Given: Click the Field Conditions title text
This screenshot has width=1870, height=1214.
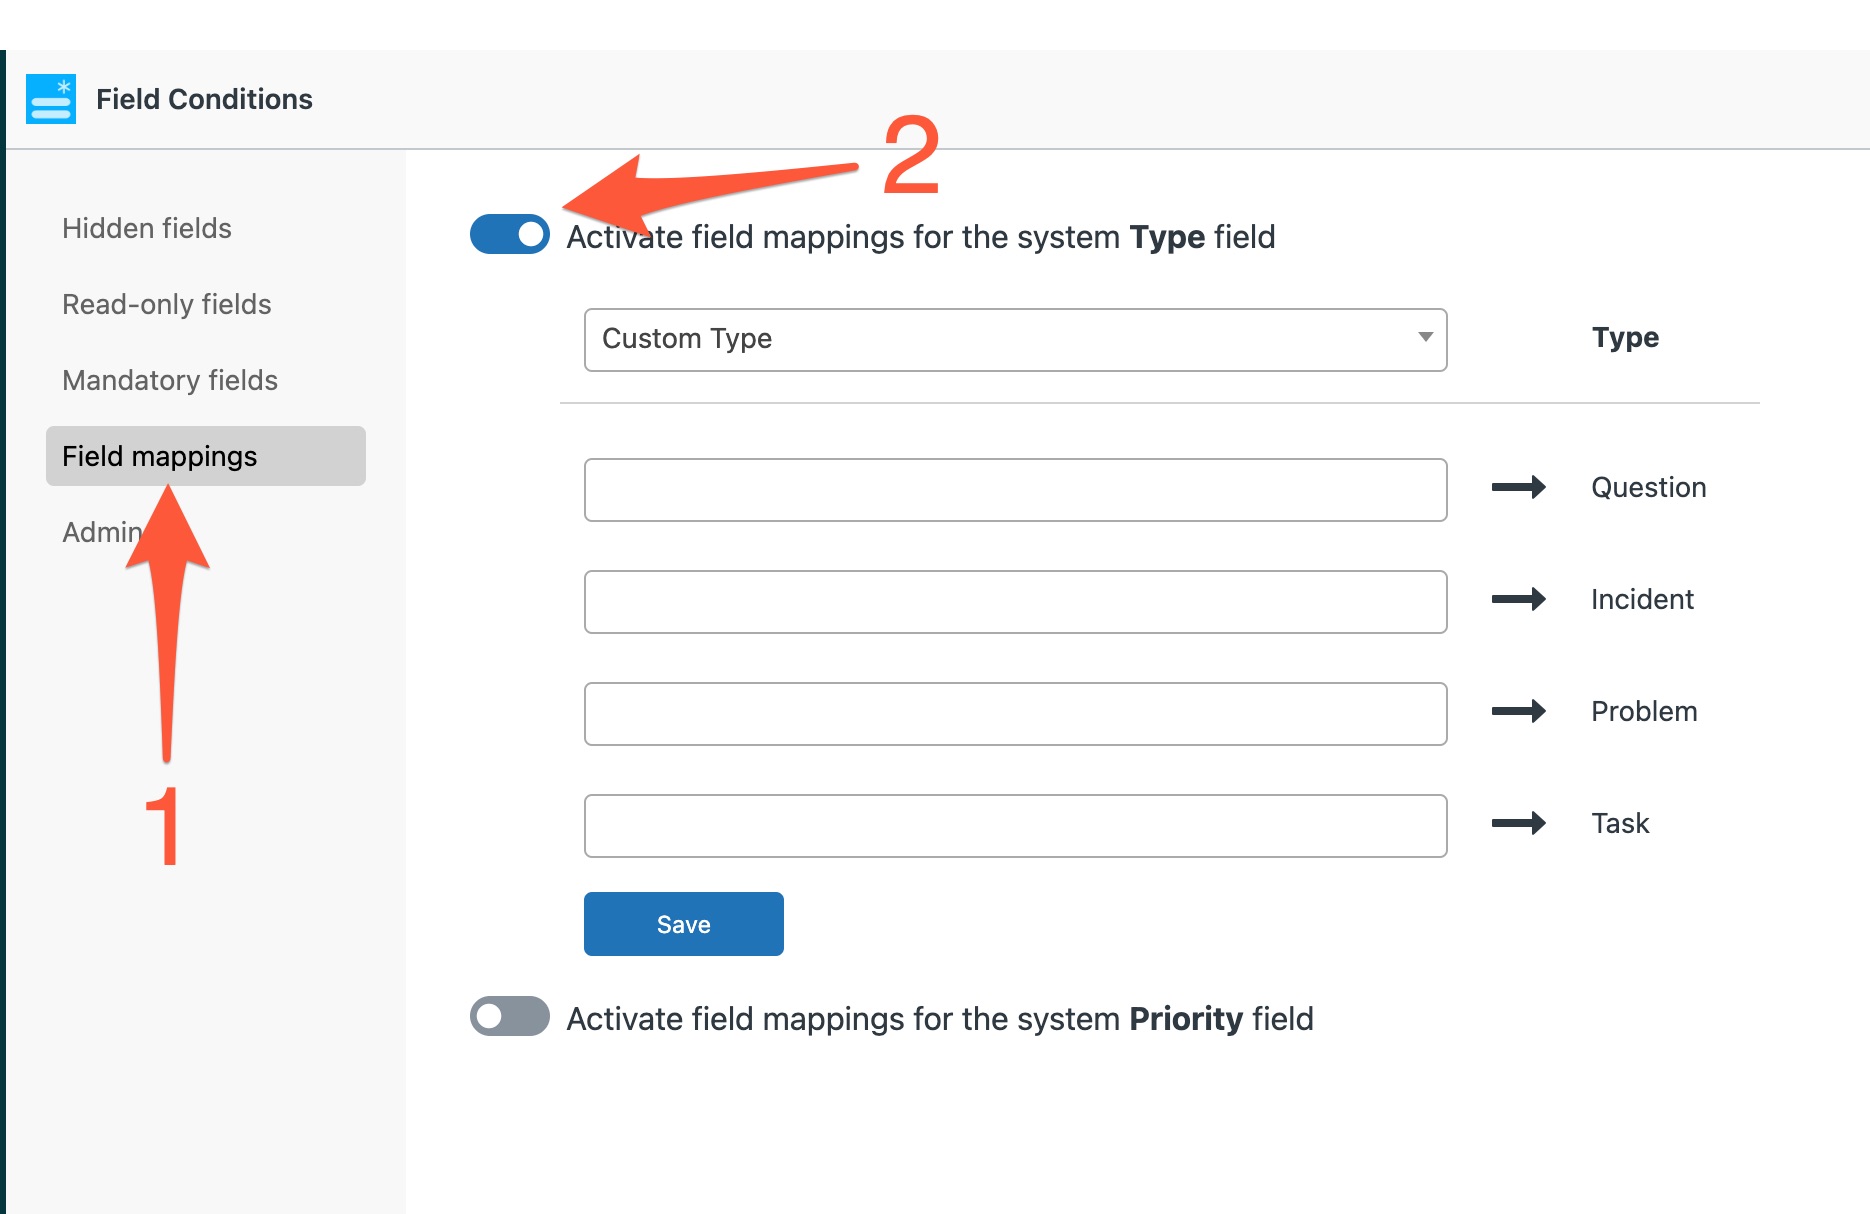Looking at the screenshot, I should coord(204,98).
